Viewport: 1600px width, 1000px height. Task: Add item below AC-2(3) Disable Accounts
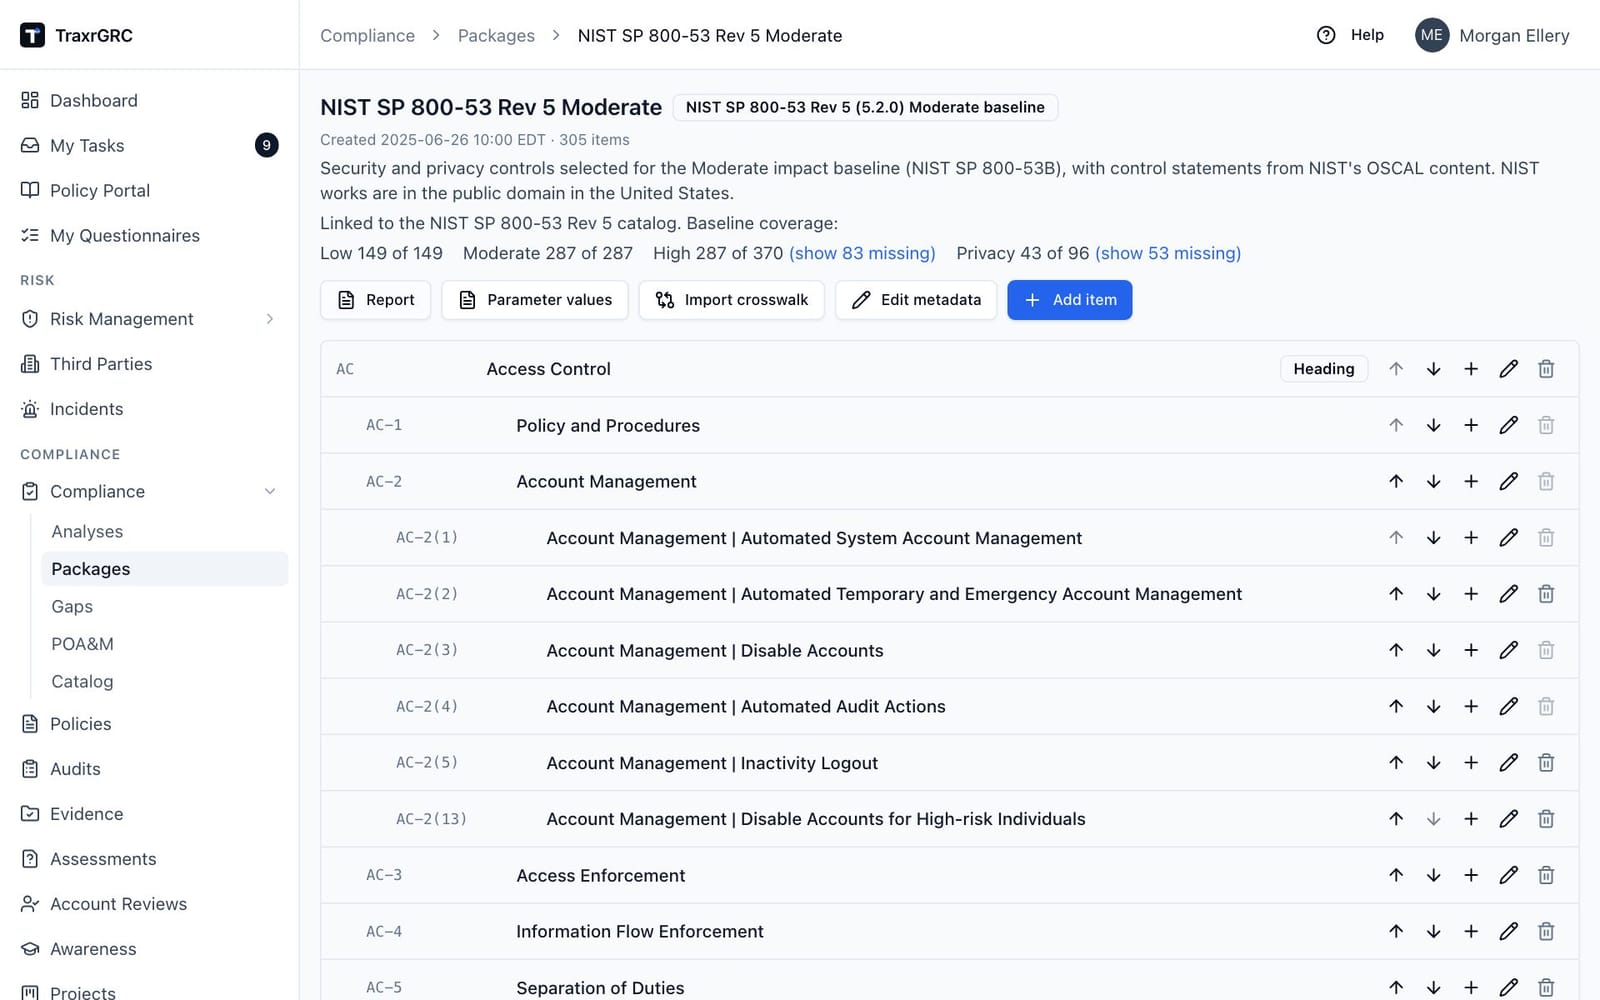coord(1471,650)
